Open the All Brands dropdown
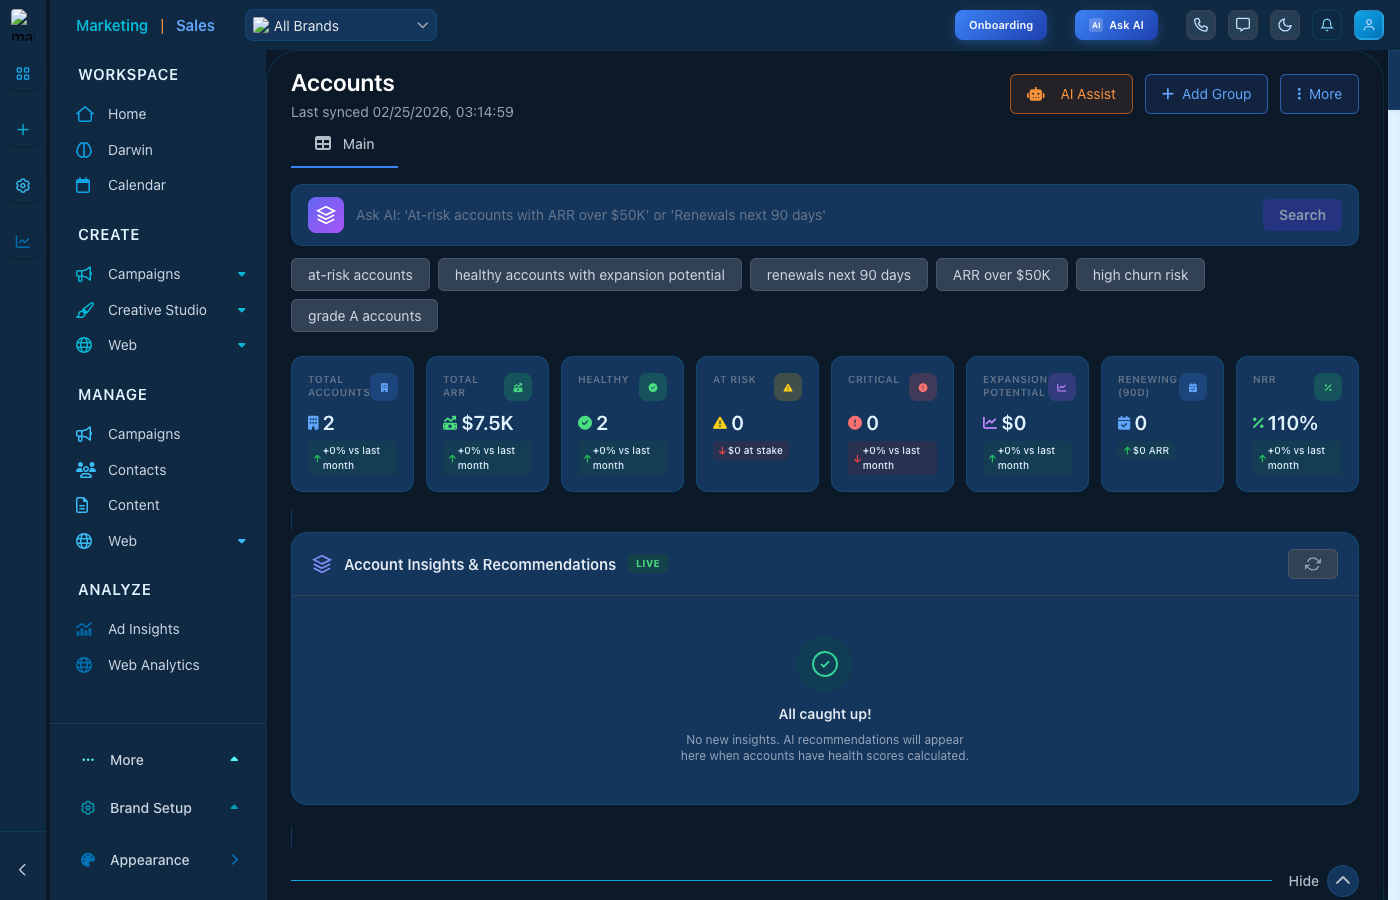Image resolution: width=1400 pixels, height=900 pixels. 341,25
